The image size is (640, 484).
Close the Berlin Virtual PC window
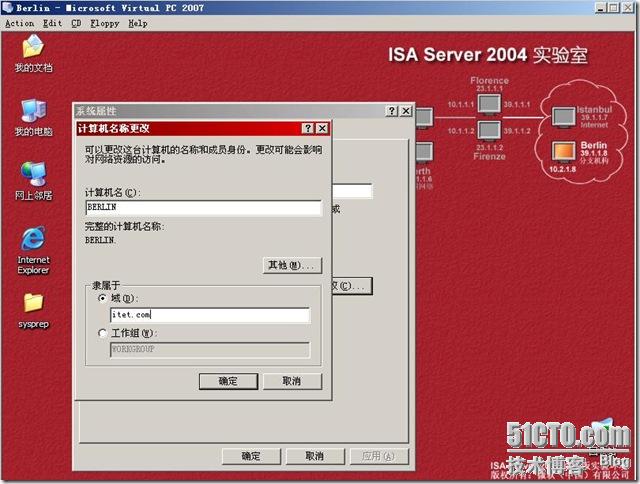click(x=628, y=7)
